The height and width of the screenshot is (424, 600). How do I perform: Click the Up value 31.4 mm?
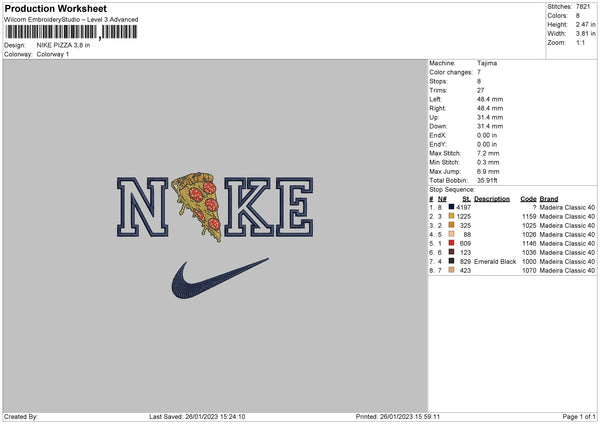[x=490, y=117]
